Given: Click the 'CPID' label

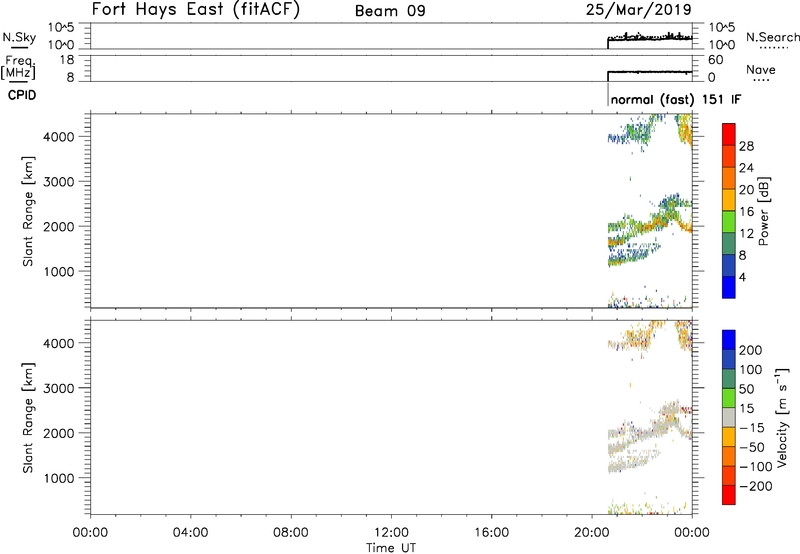Looking at the screenshot, I should tap(22, 95).
